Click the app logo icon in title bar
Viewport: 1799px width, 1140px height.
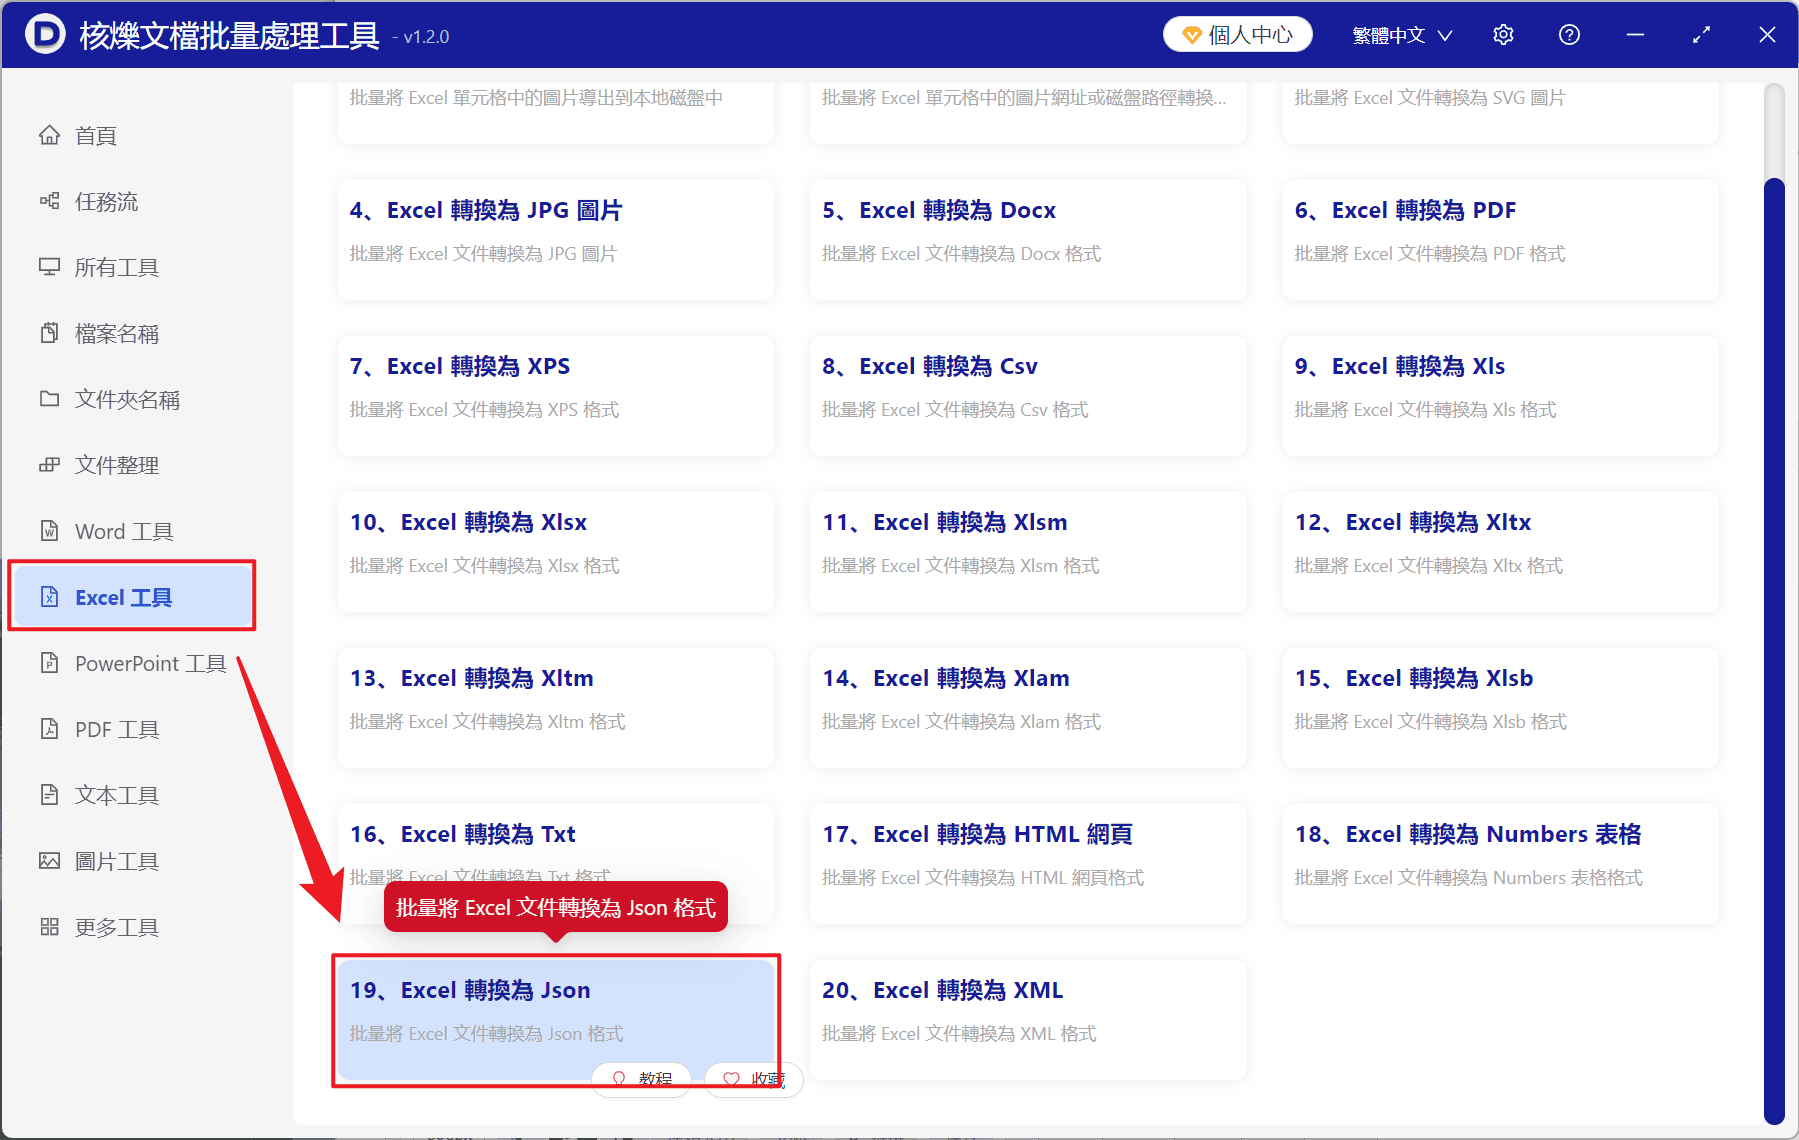(45, 35)
